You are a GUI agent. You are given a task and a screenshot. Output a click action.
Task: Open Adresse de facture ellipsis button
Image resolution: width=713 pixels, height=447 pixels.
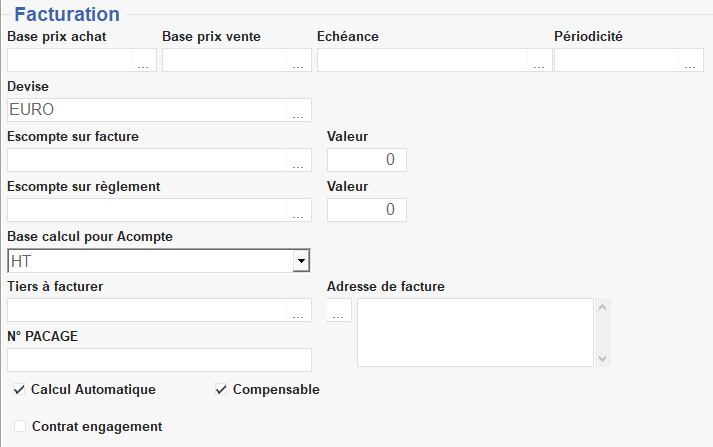[x=340, y=311]
